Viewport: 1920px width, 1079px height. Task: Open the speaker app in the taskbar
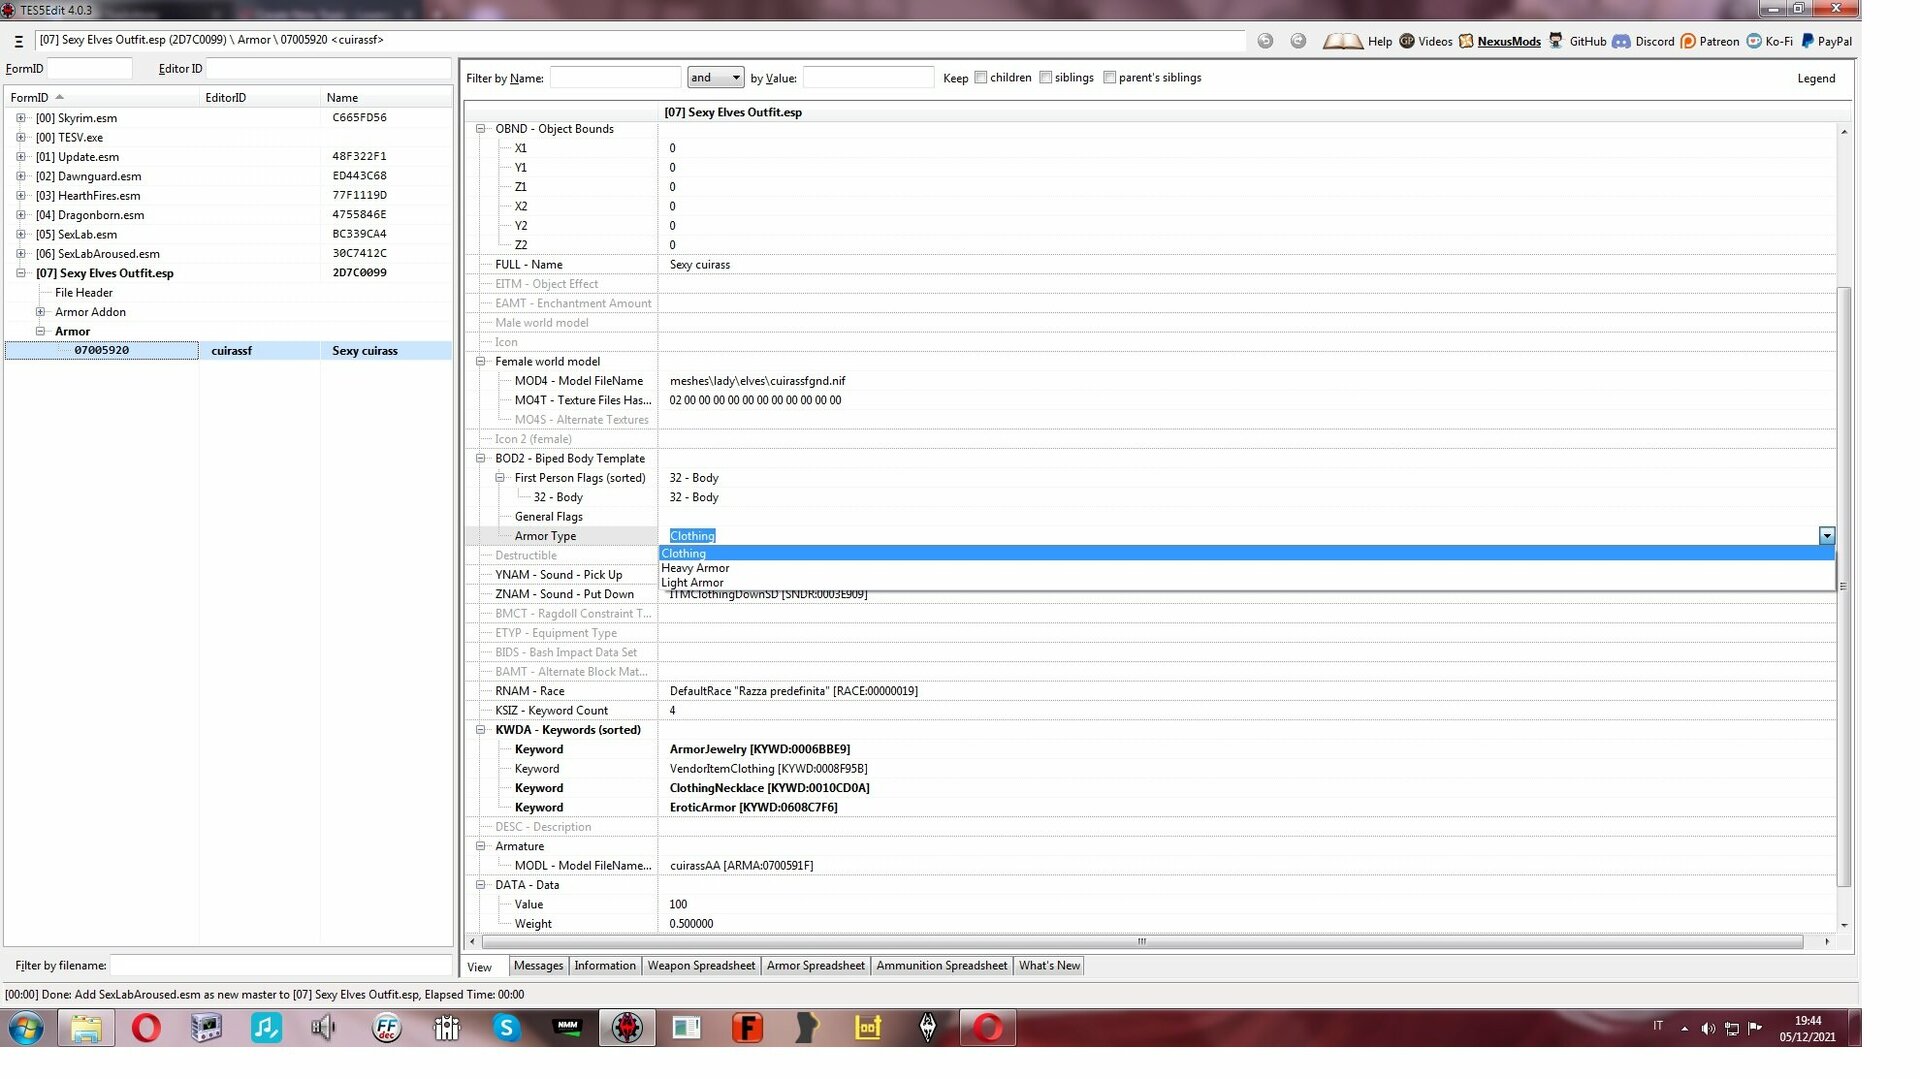pyautogui.click(x=324, y=1028)
